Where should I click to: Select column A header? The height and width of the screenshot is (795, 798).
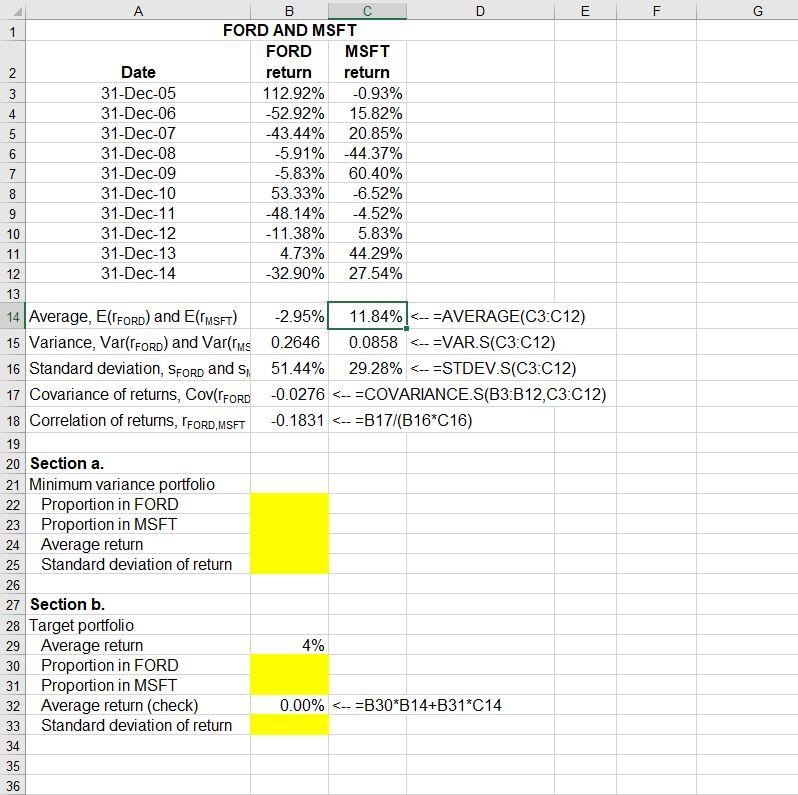pos(138,10)
